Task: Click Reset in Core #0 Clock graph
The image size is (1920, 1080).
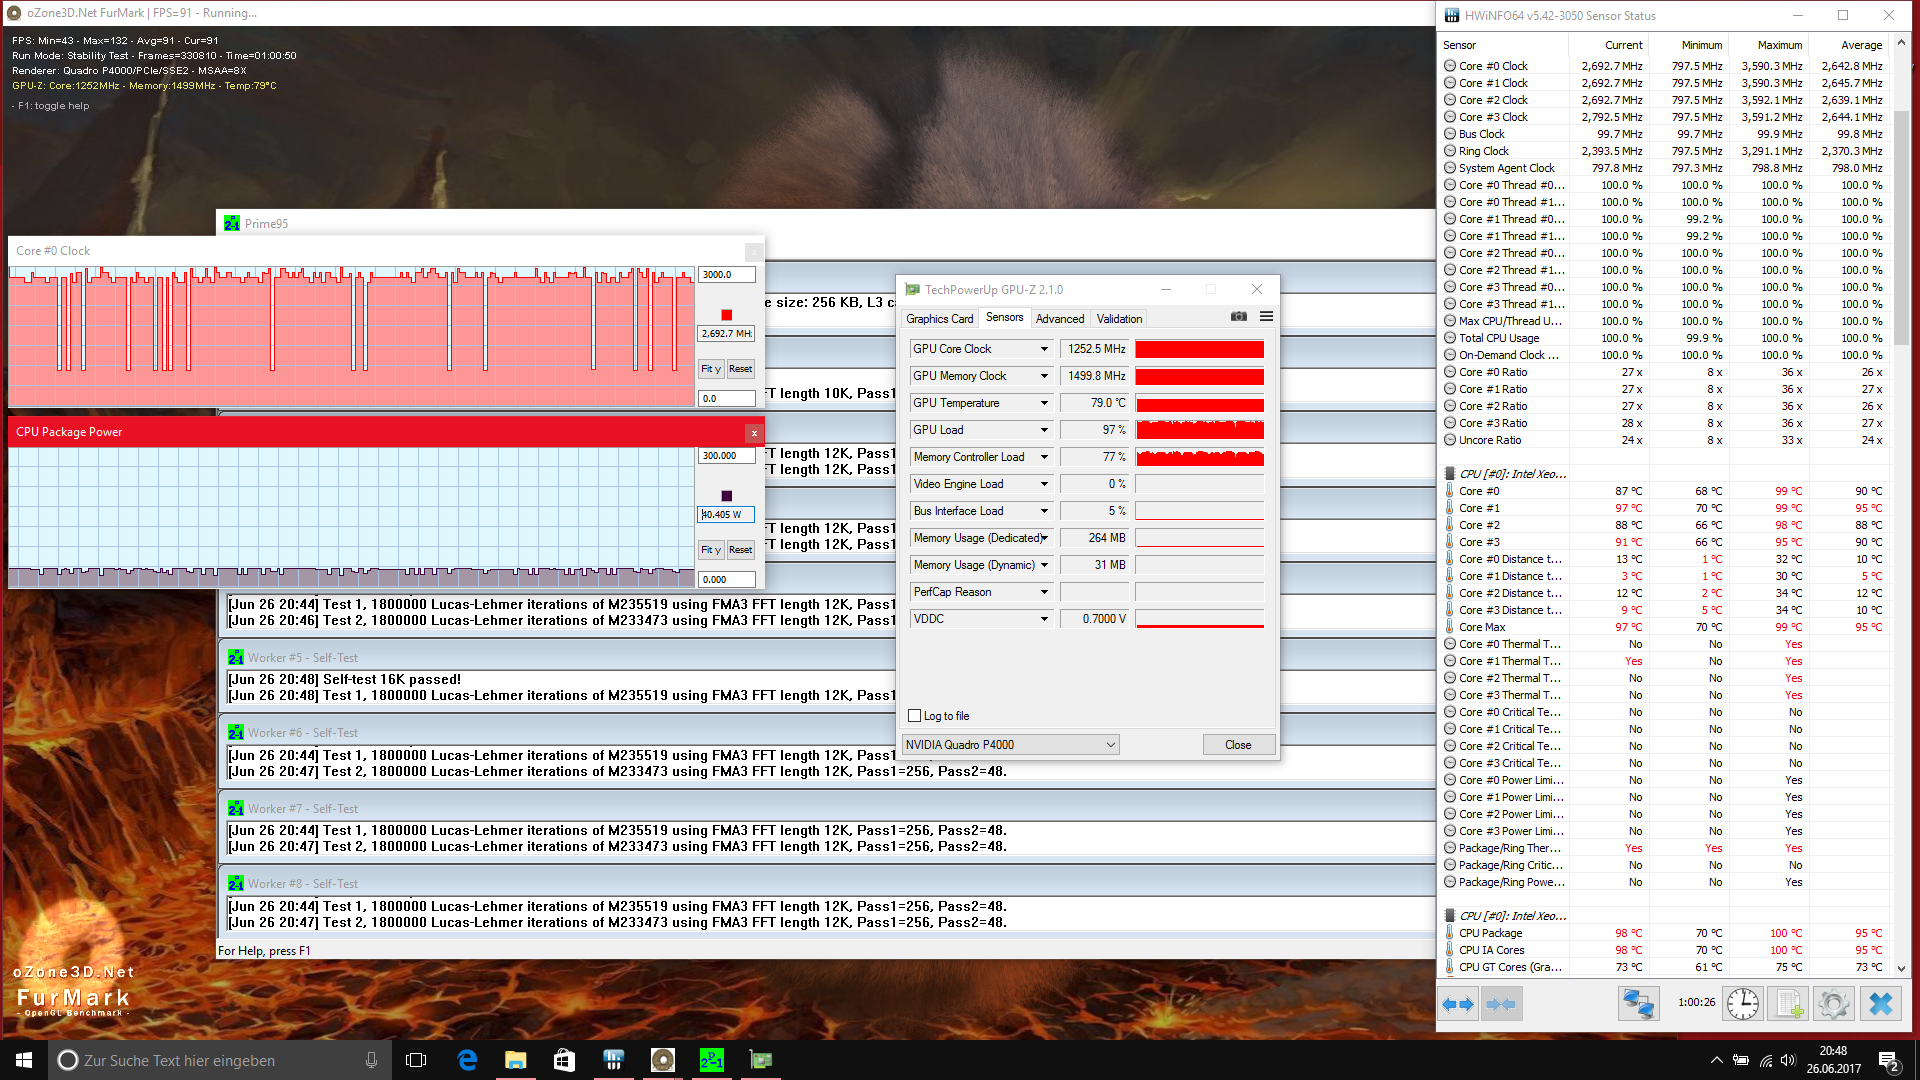Action: [740, 369]
